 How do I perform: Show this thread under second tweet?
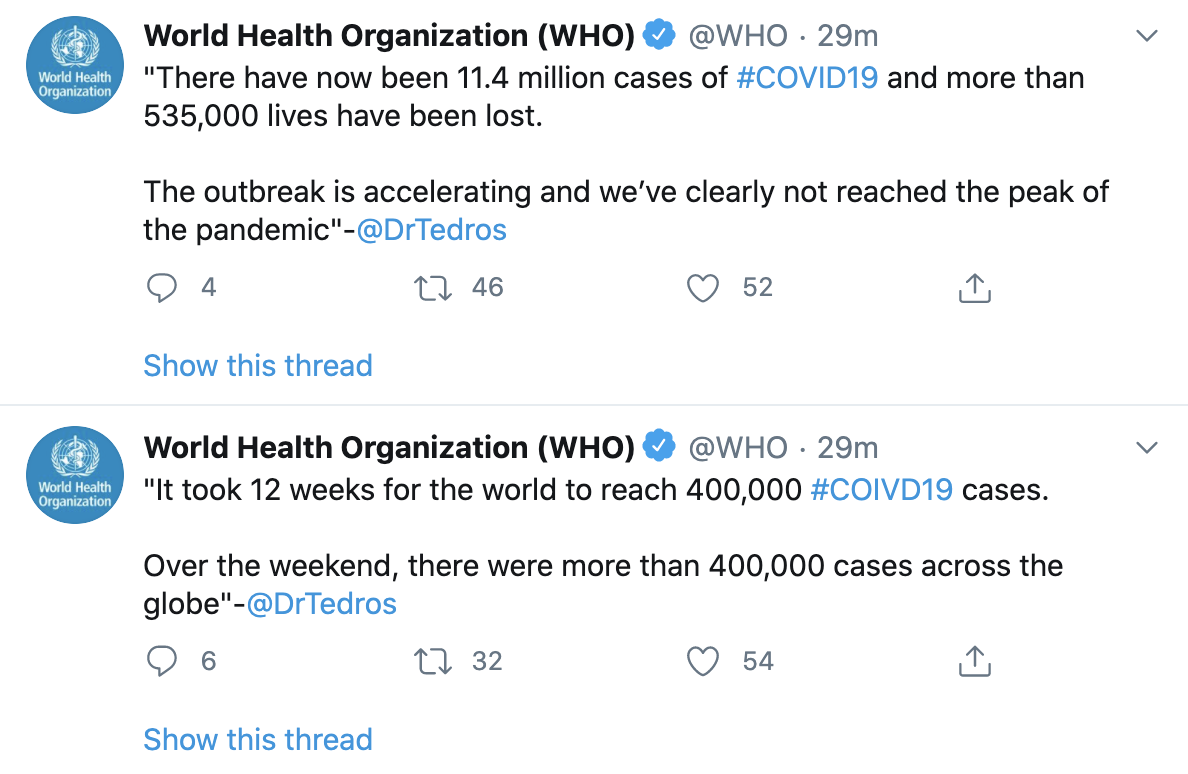258,739
